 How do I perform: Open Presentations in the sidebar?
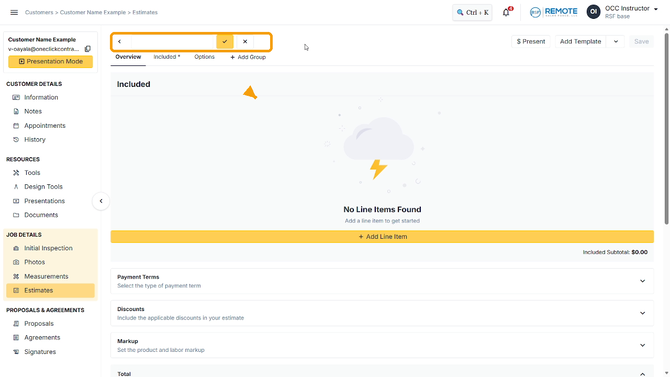coord(44,201)
